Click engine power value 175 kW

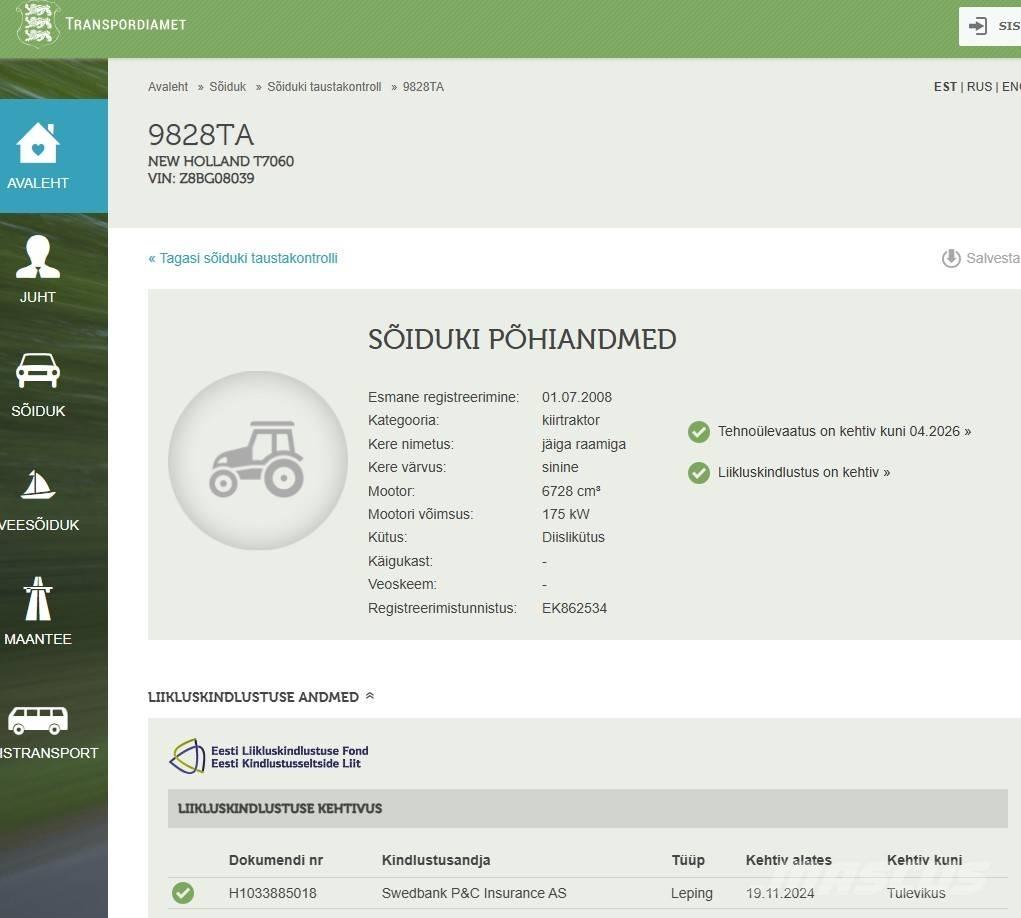click(565, 514)
